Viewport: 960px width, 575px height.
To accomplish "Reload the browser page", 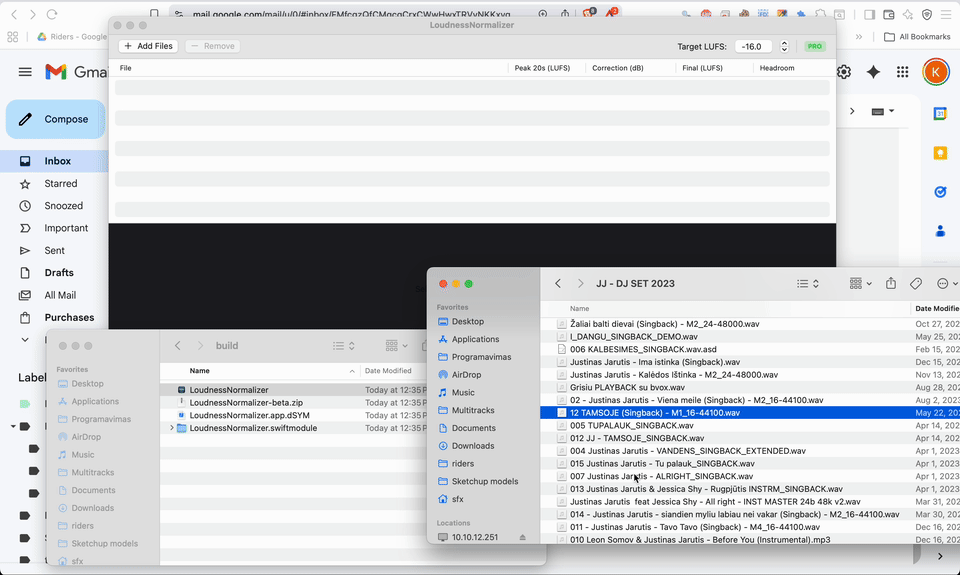I will (52, 13).
